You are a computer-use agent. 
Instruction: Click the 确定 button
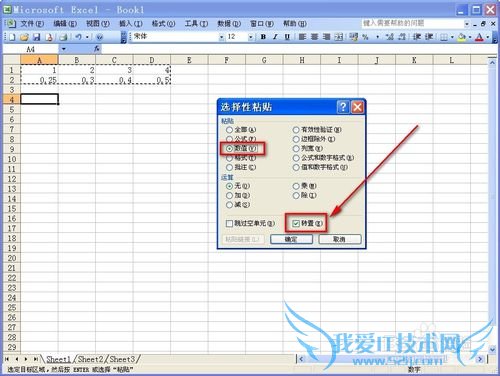(x=291, y=239)
